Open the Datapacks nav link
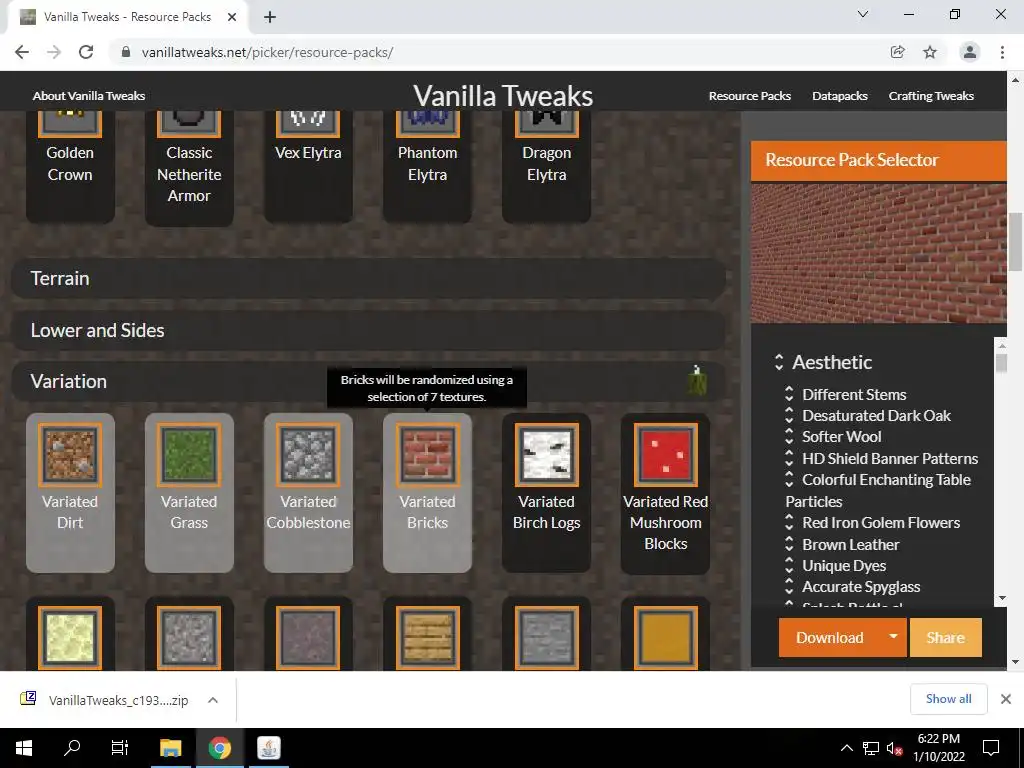1024x768 pixels. pyautogui.click(x=840, y=96)
